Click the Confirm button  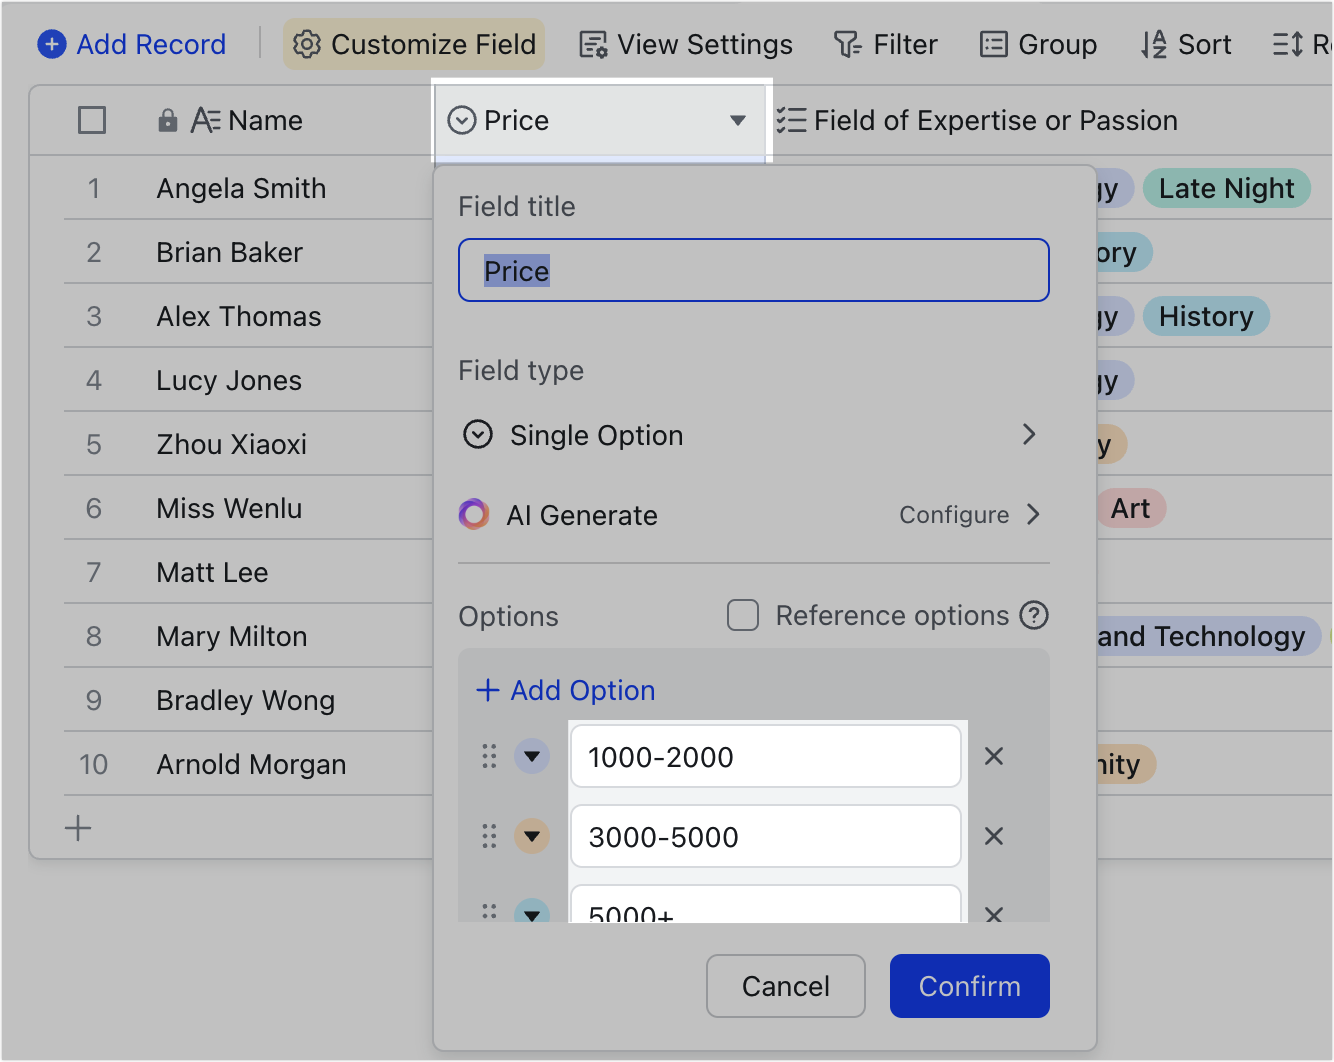[970, 986]
